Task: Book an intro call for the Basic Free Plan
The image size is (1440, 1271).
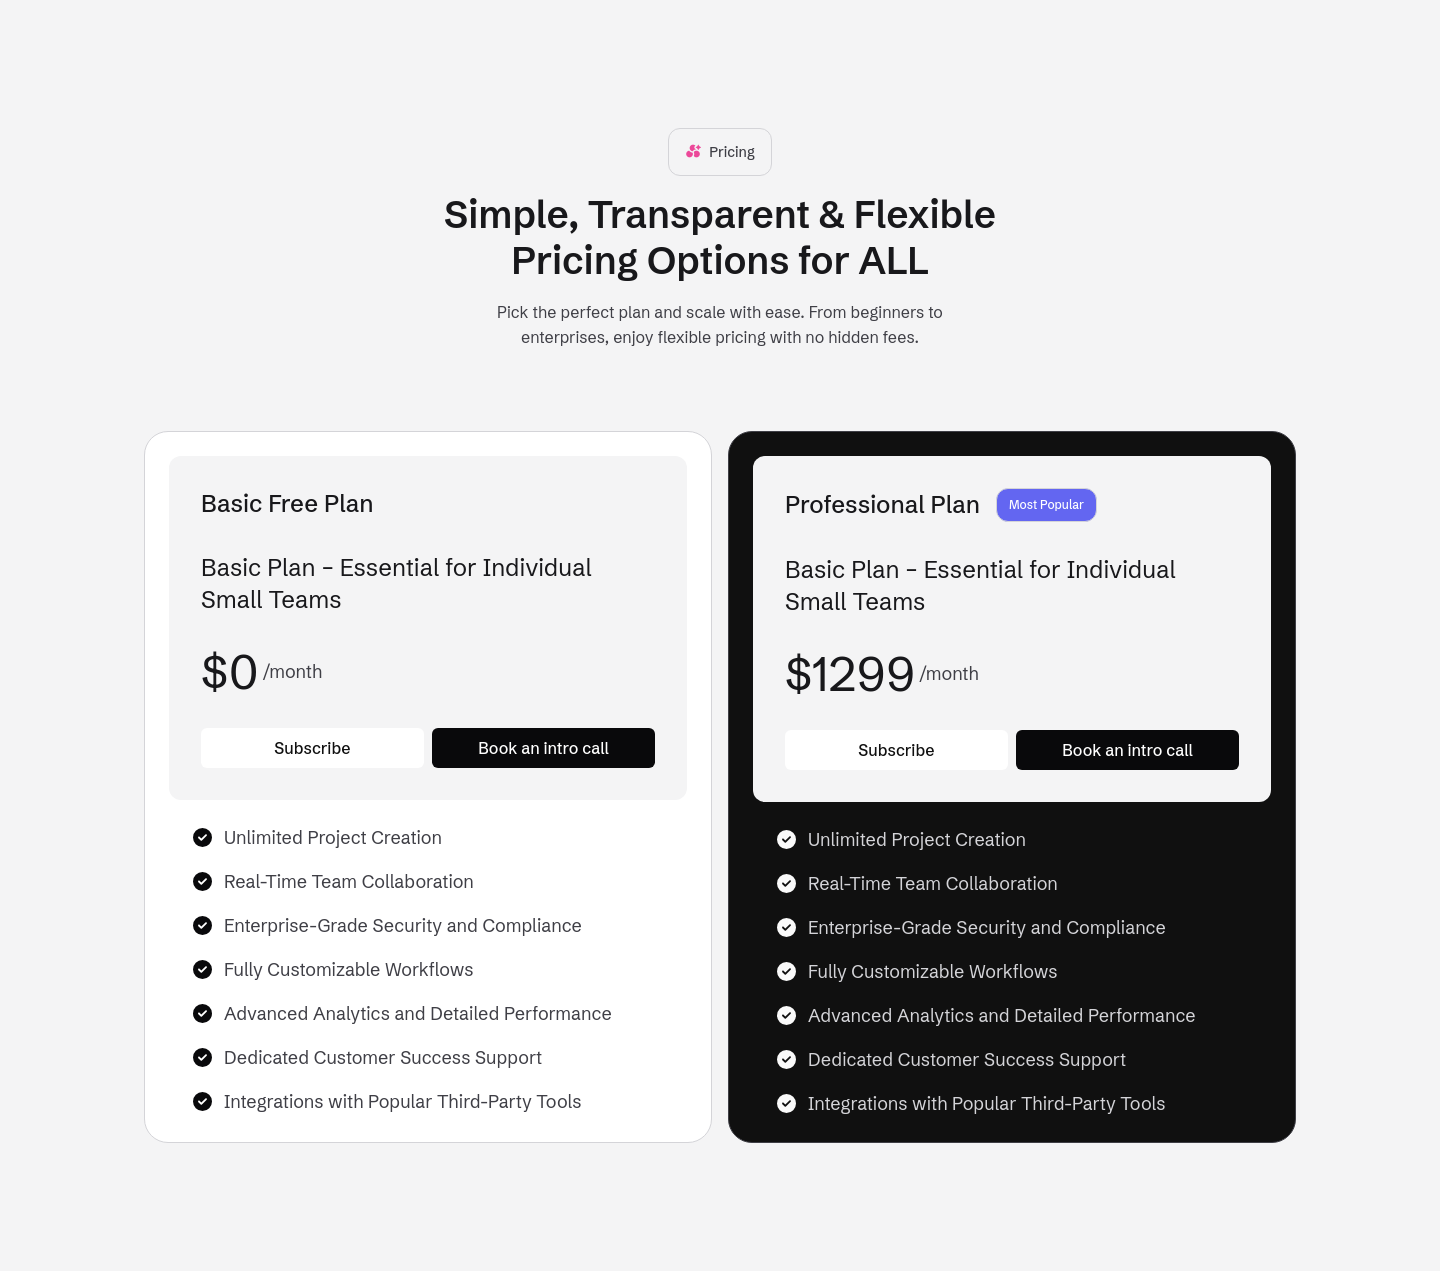Action: [543, 747]
